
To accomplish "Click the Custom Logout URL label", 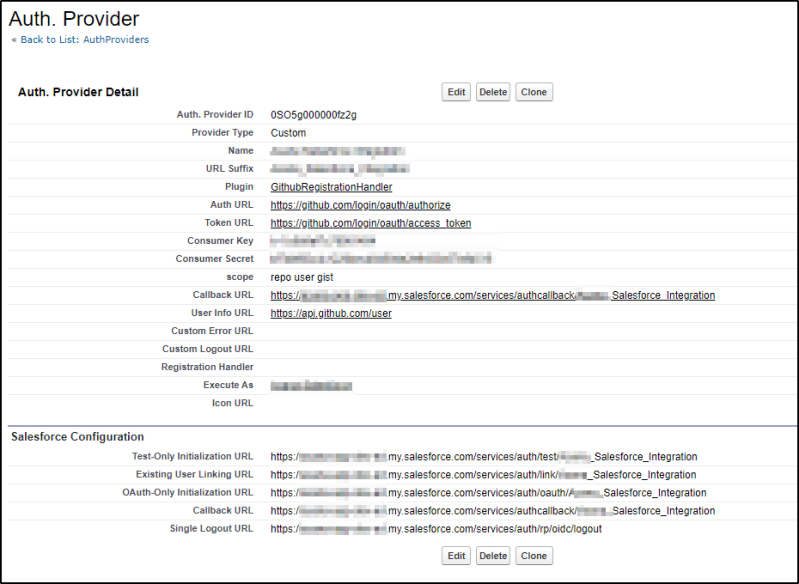I will tap(207, 349).
